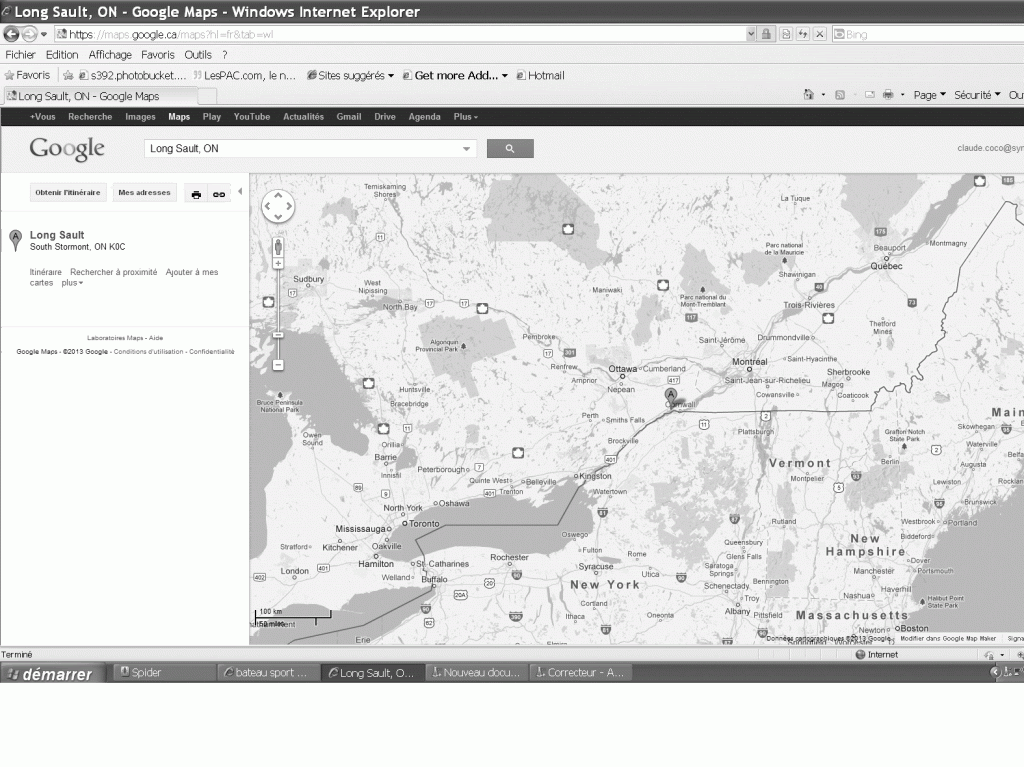The height and width of the screenshot is (767, 1024).
Task: Click the chain link share icon
Action: (219, 194)
